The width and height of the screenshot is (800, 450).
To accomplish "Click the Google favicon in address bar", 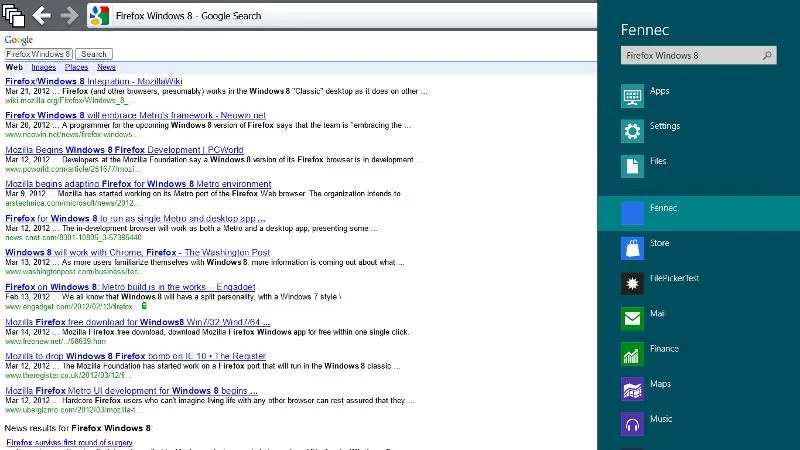I will coord(99,15).
